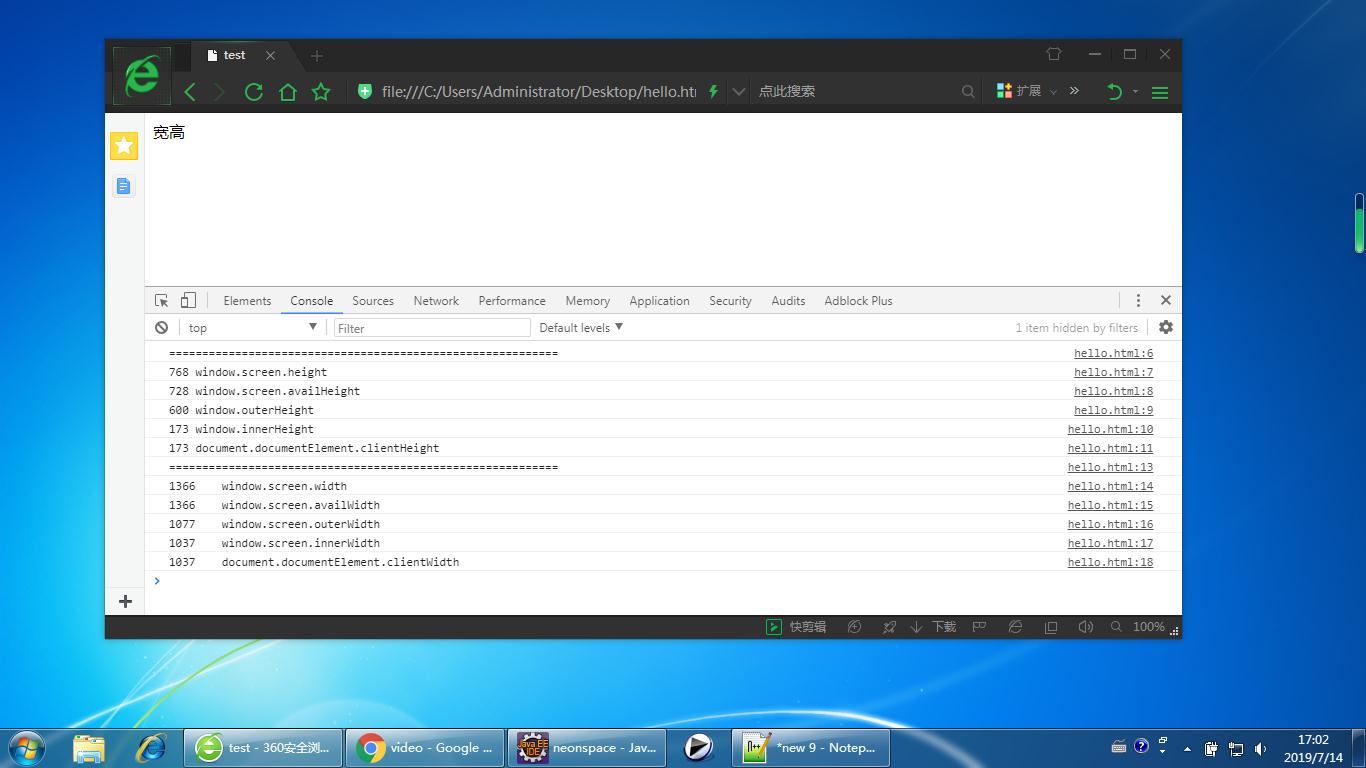Open 下载 downloads in status bar

pyautogui.click(x=933, y=627)
